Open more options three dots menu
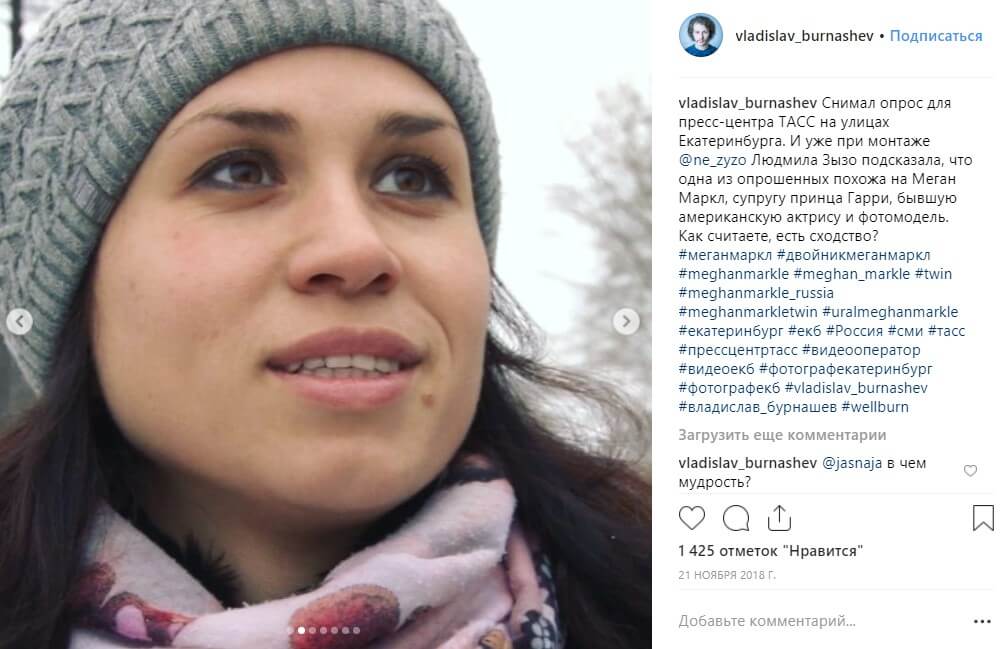 [982, 621]
